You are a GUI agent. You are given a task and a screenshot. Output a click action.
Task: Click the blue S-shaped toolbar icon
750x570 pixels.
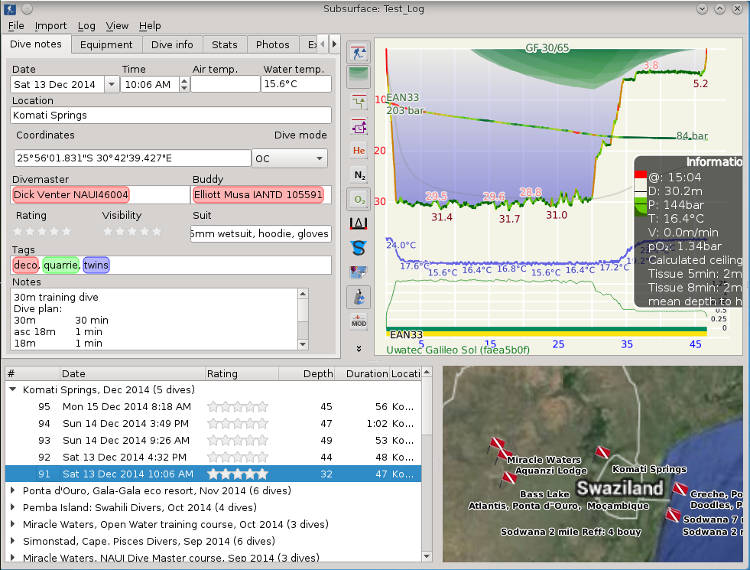[358, 248]
